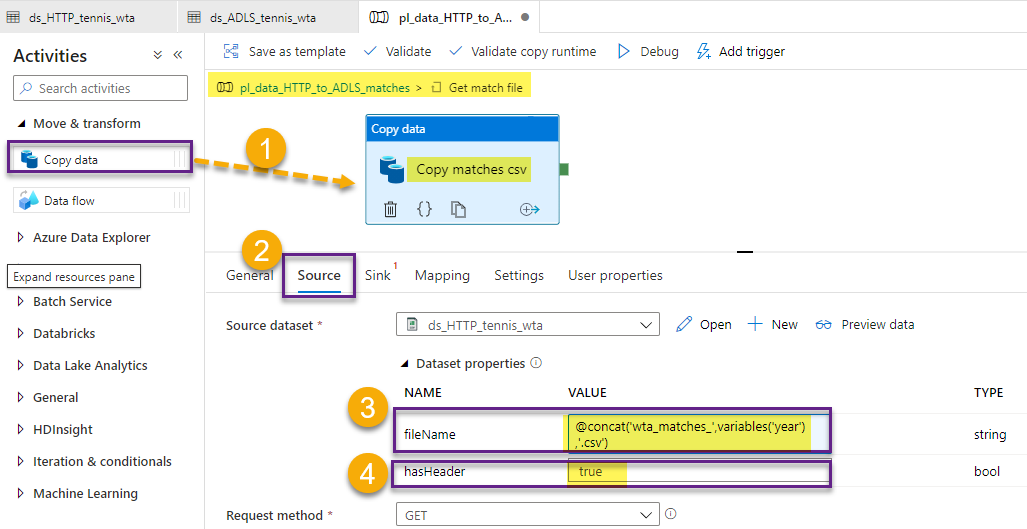The width and height of the screenshot is (1027, 529).
Task: Click Preview data link
Action: point(866,325)
